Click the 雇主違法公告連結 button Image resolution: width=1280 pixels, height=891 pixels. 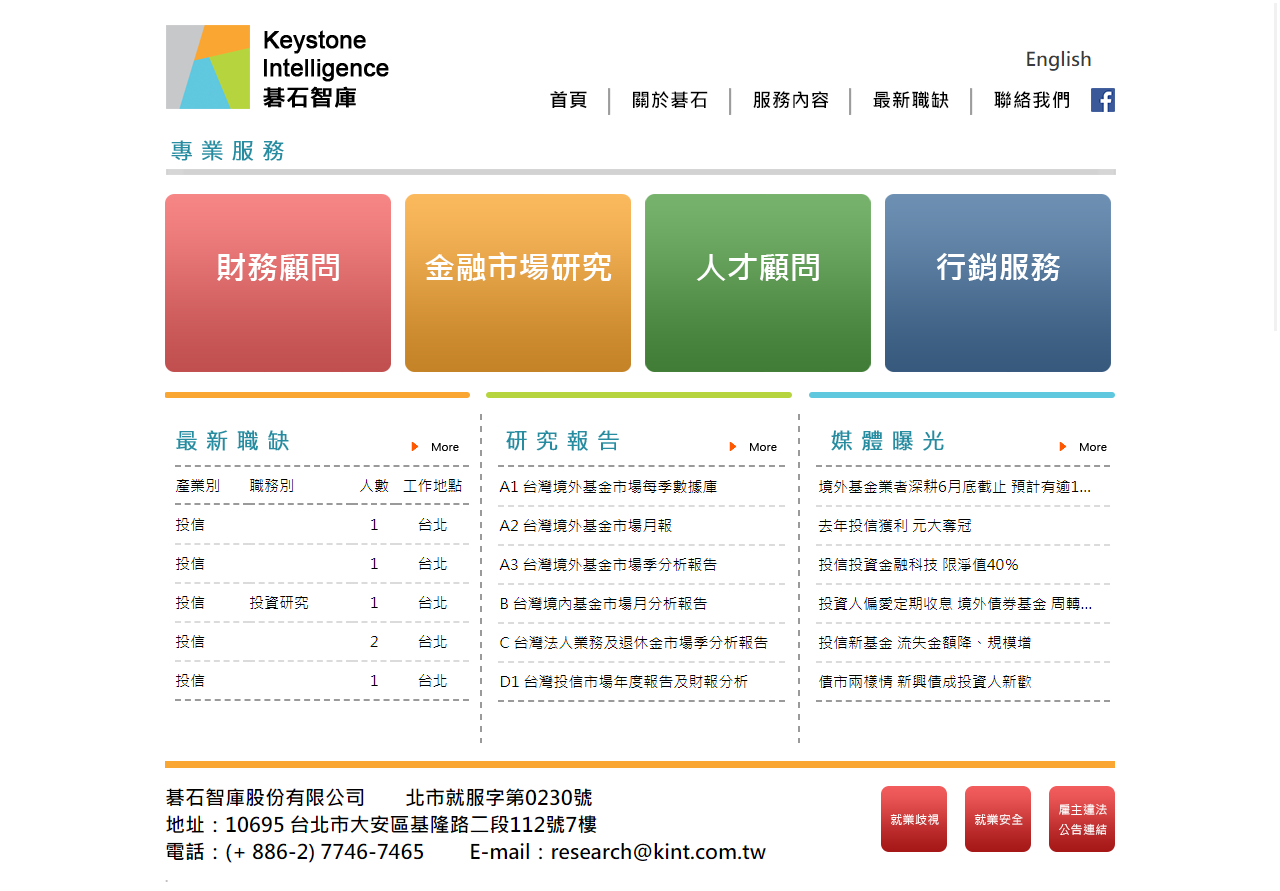click(1082, 819)
